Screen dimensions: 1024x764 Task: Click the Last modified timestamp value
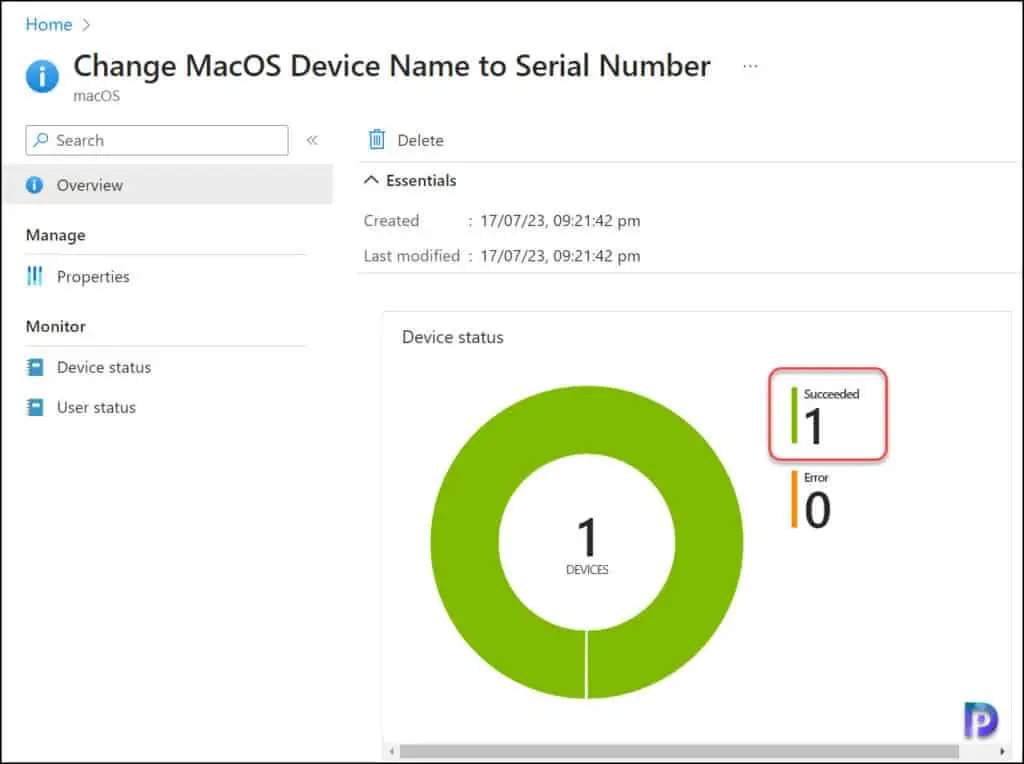pyautogui.click(x=560, y=256)
